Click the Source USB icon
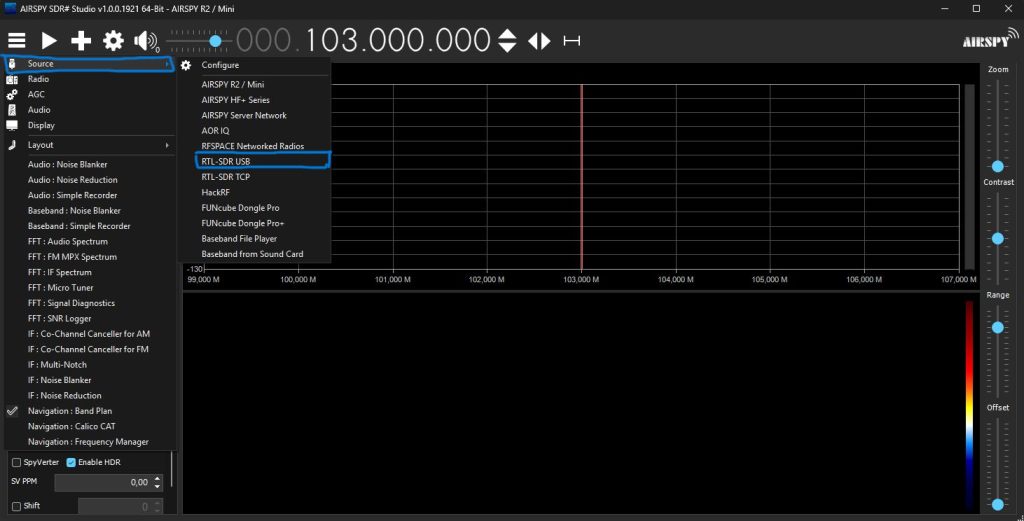The image size is (1024, 521). 12,63
